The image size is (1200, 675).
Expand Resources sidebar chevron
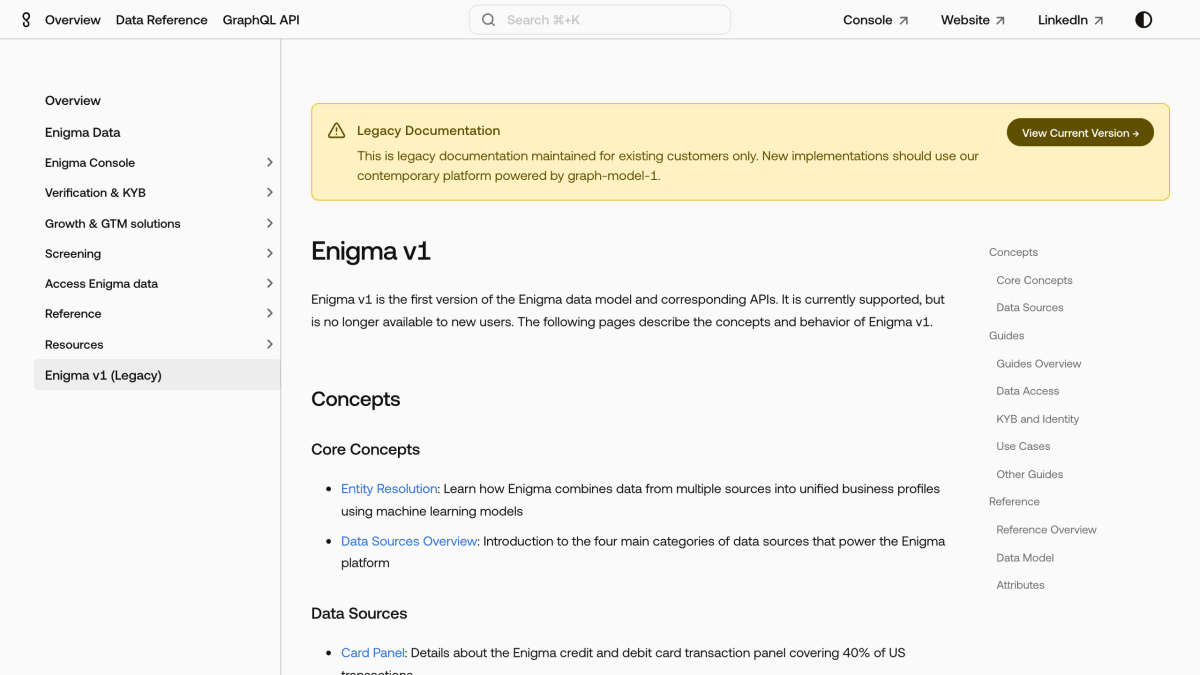(270, 344)
